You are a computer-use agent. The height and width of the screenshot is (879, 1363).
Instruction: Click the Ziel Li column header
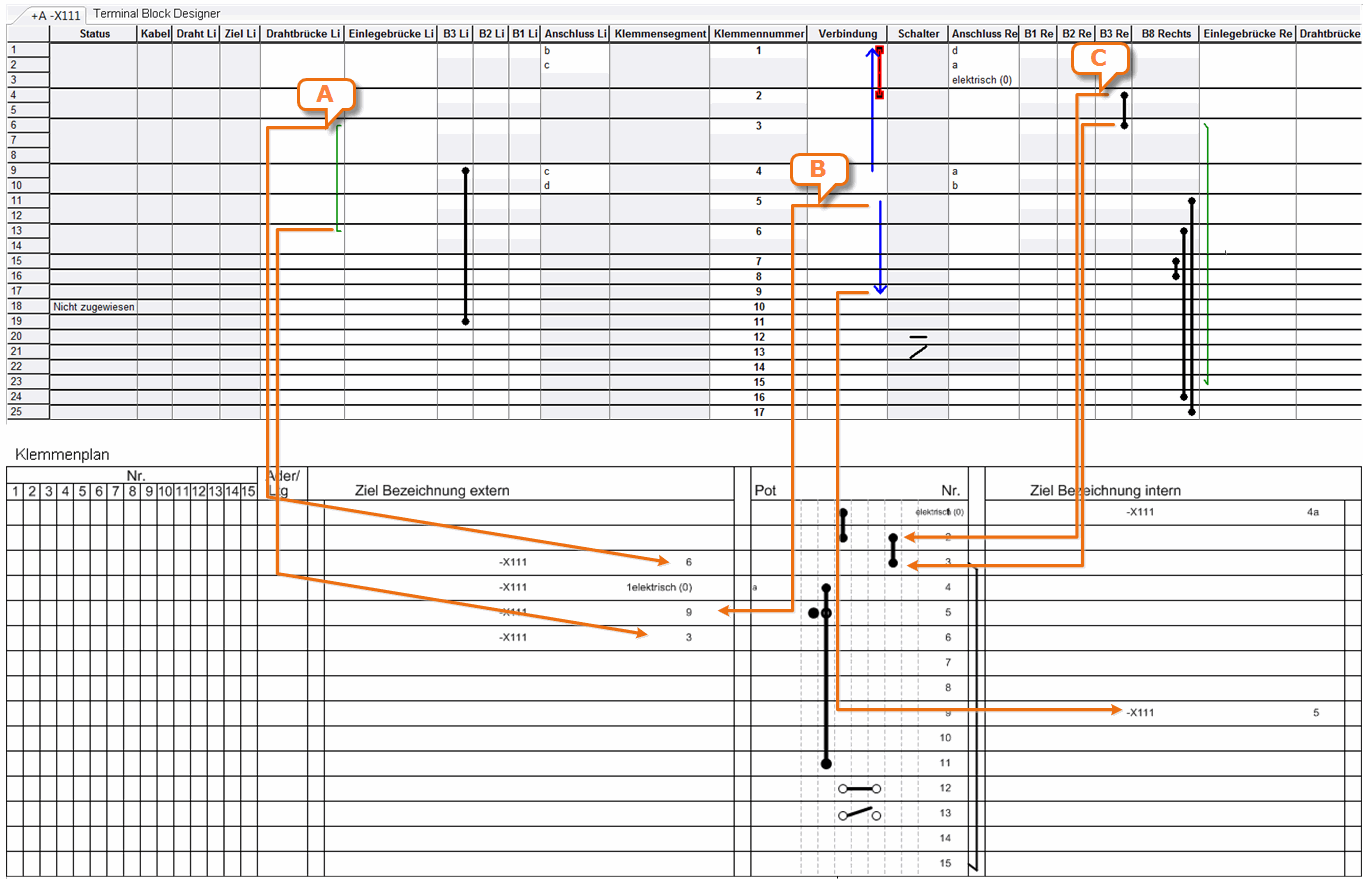240,34
